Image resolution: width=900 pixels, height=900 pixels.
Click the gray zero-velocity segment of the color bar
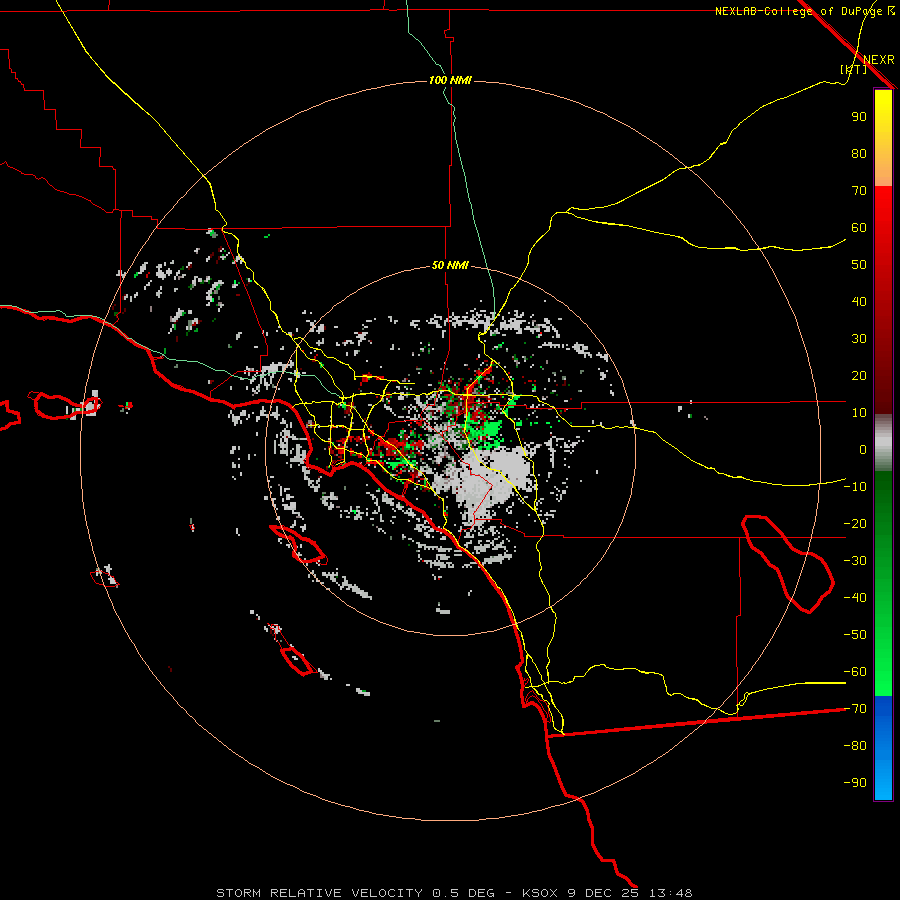(883, 443)
